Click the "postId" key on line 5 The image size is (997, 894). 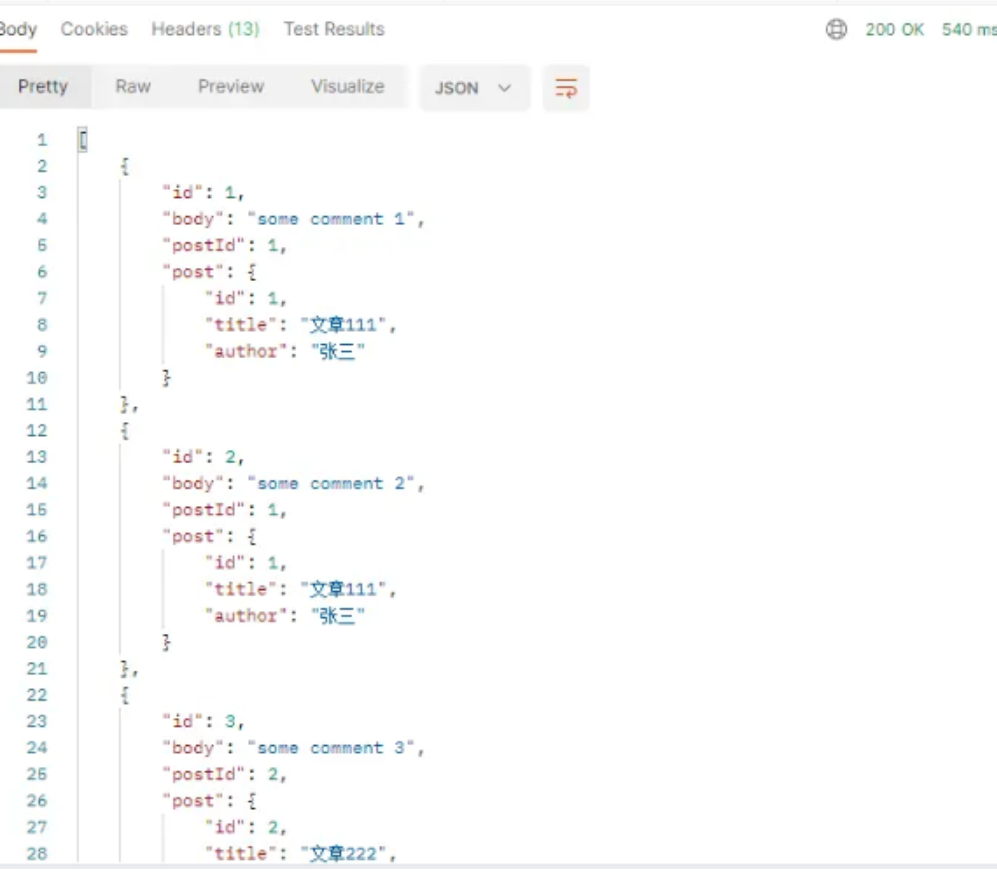[x=203, y=245]
